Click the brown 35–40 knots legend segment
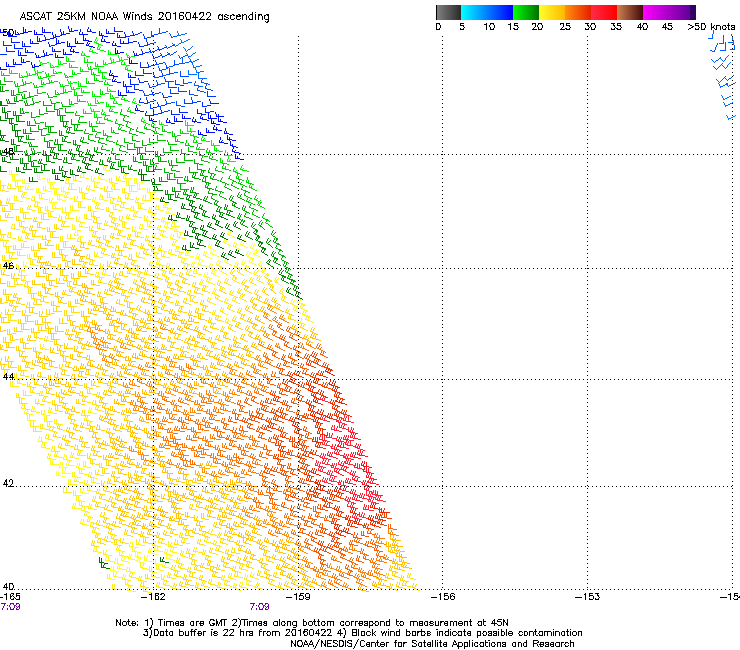This screenshot has height=650, width=740. pos(630,12)
